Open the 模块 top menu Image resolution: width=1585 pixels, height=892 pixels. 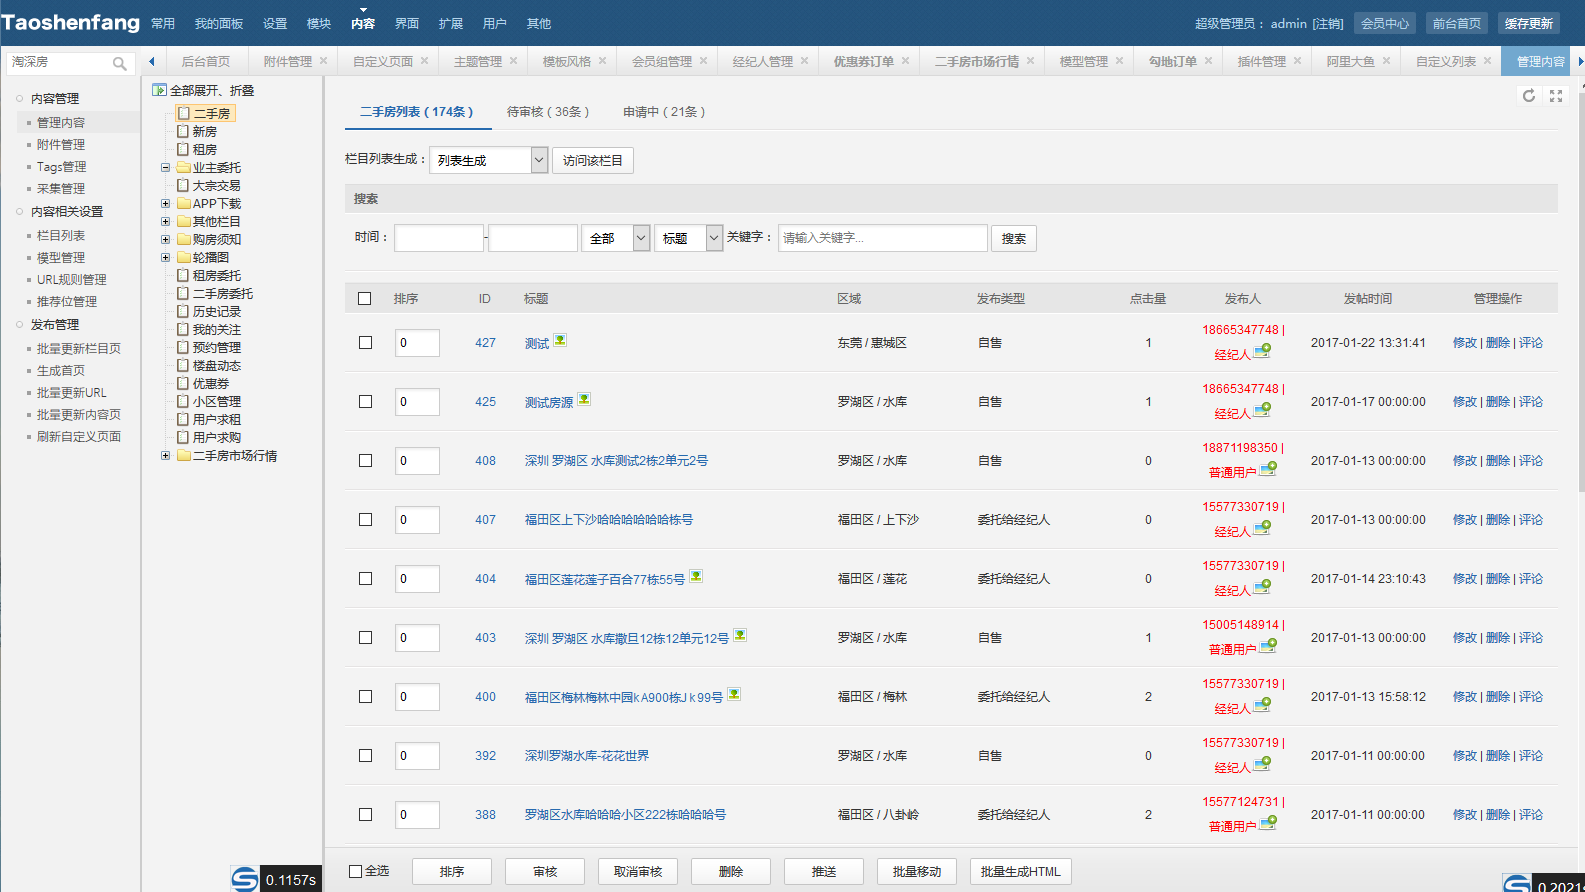point(319,23)
